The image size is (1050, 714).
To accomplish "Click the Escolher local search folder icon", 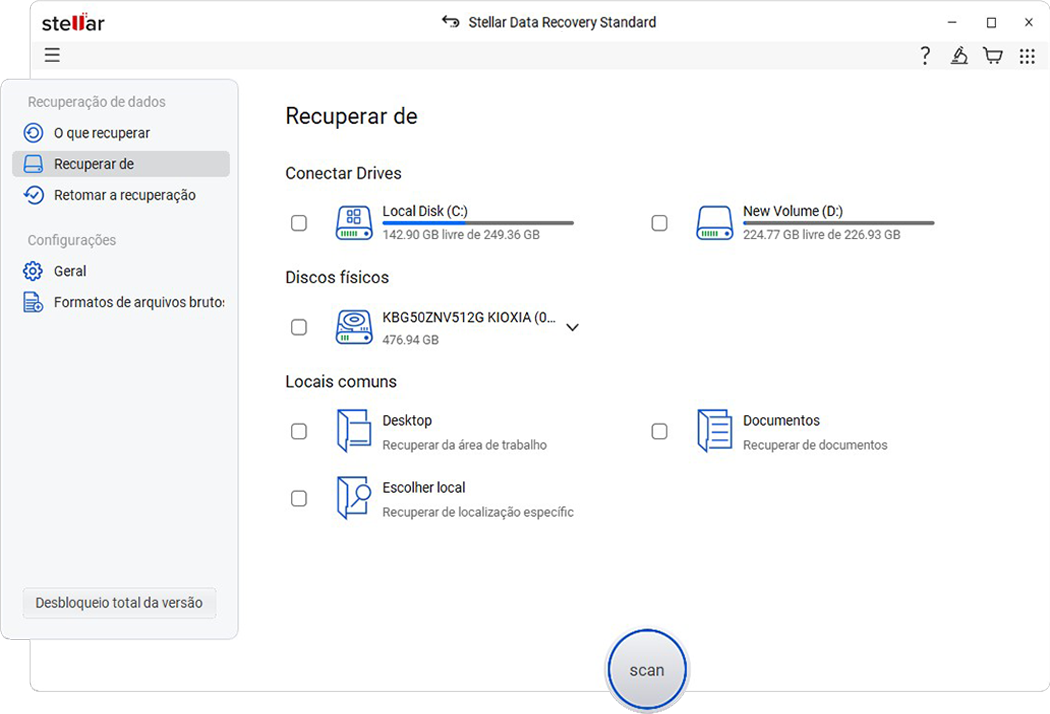I will pos(354,498).
